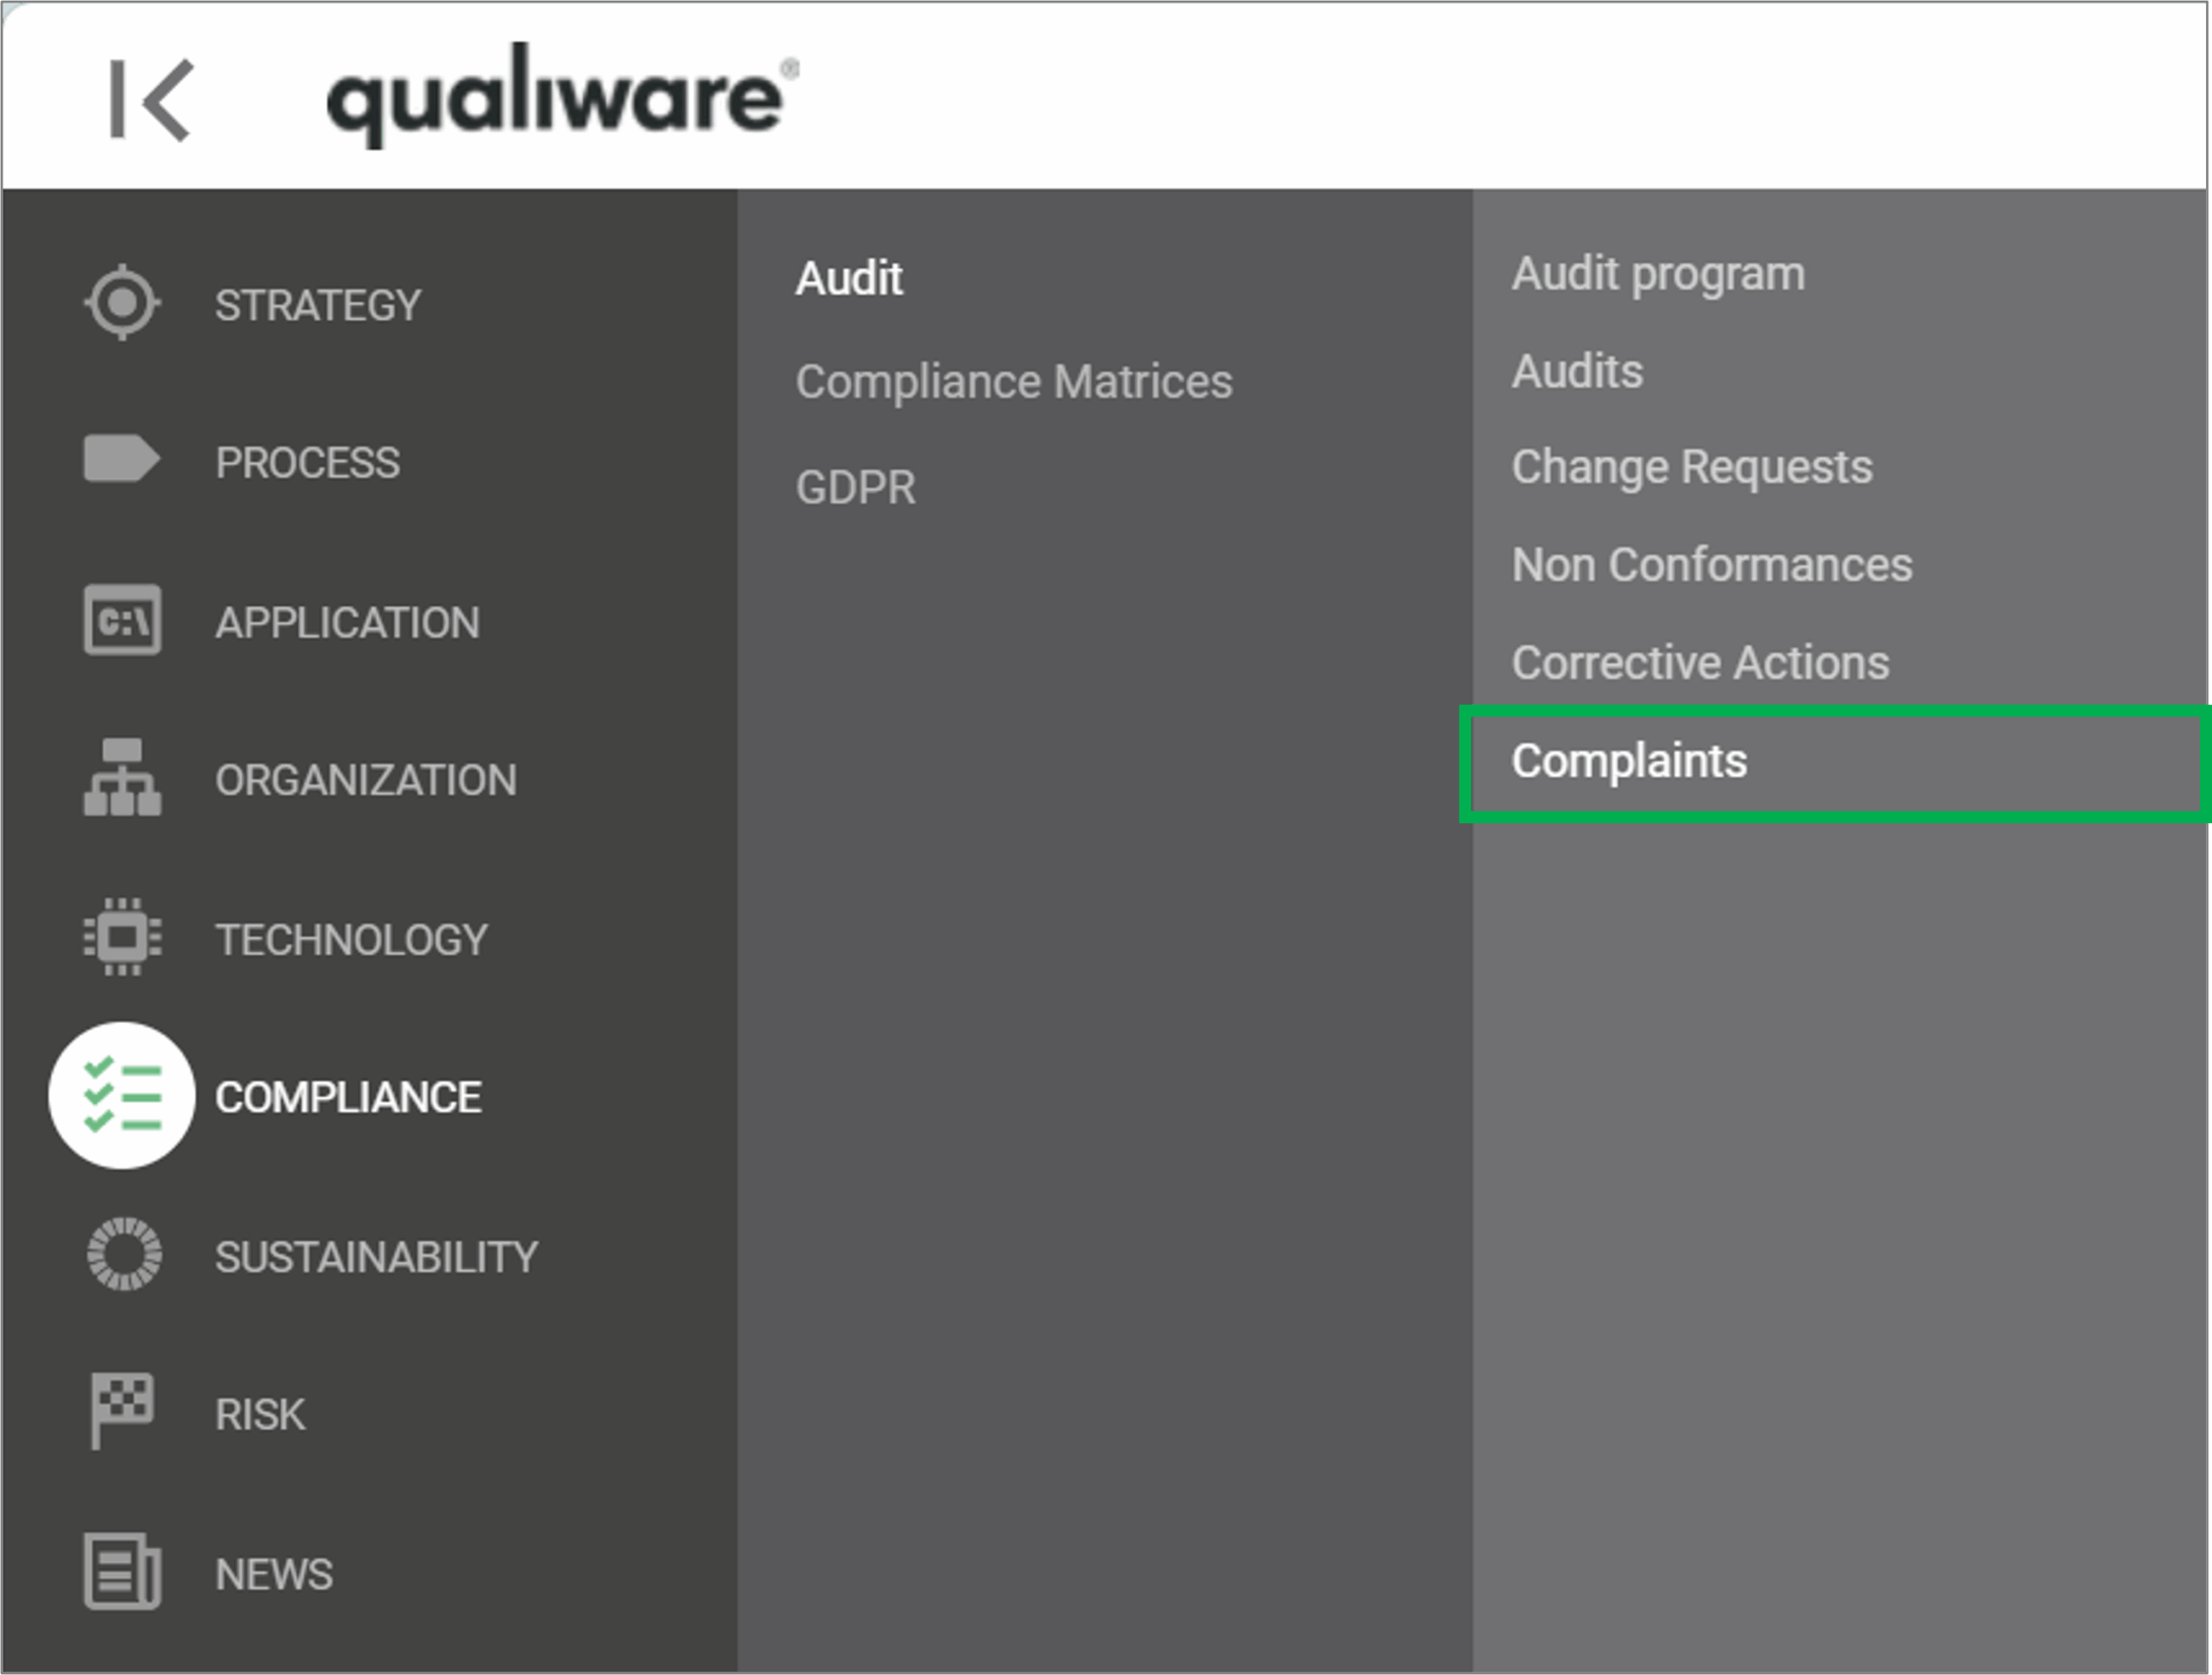The height and width of the screenshot is (1675, 2212).
Task: Open Change Requests
Action: click(x=1691, y=467)
